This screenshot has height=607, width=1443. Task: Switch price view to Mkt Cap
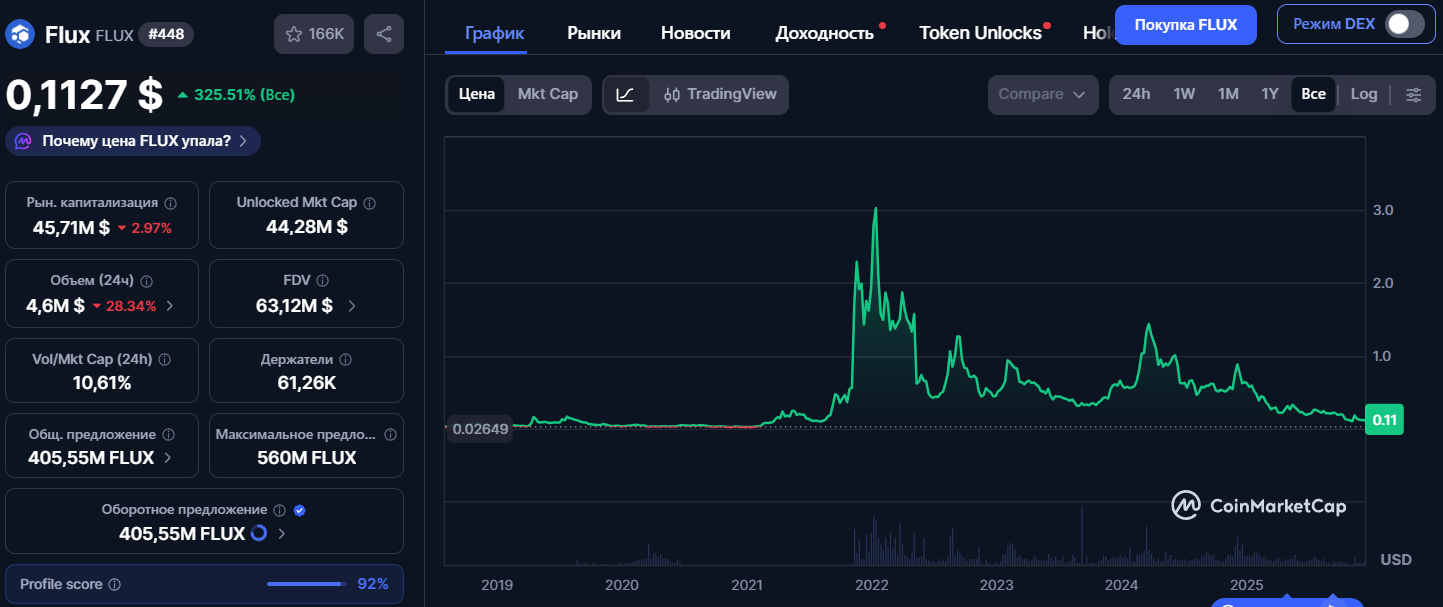[548, 94]
